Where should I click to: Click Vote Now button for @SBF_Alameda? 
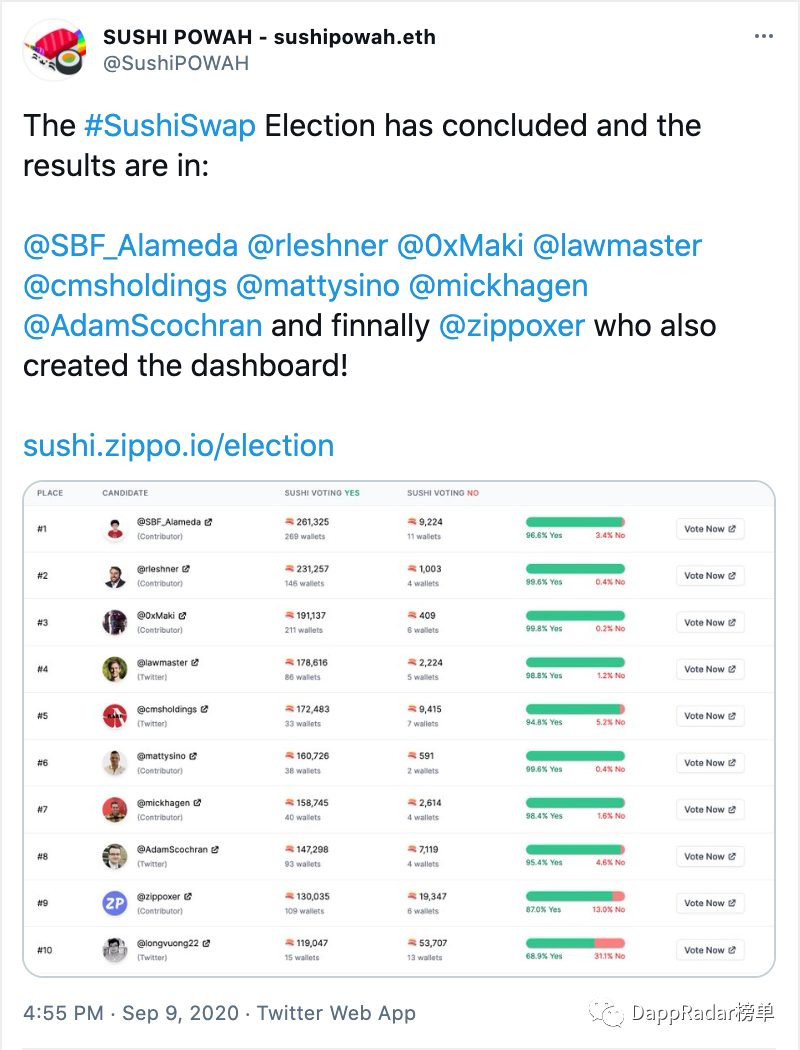[x=710, y=529]
